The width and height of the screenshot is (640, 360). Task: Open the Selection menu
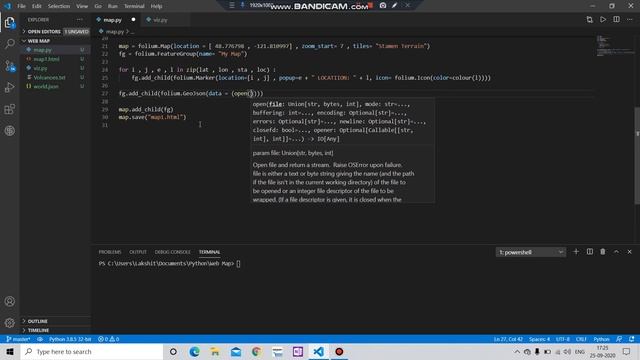tap(59, 6)
